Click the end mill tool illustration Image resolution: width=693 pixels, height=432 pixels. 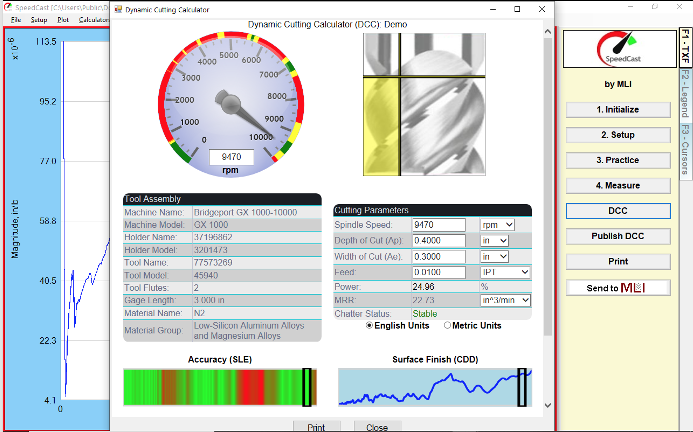(x=424, y=104)
